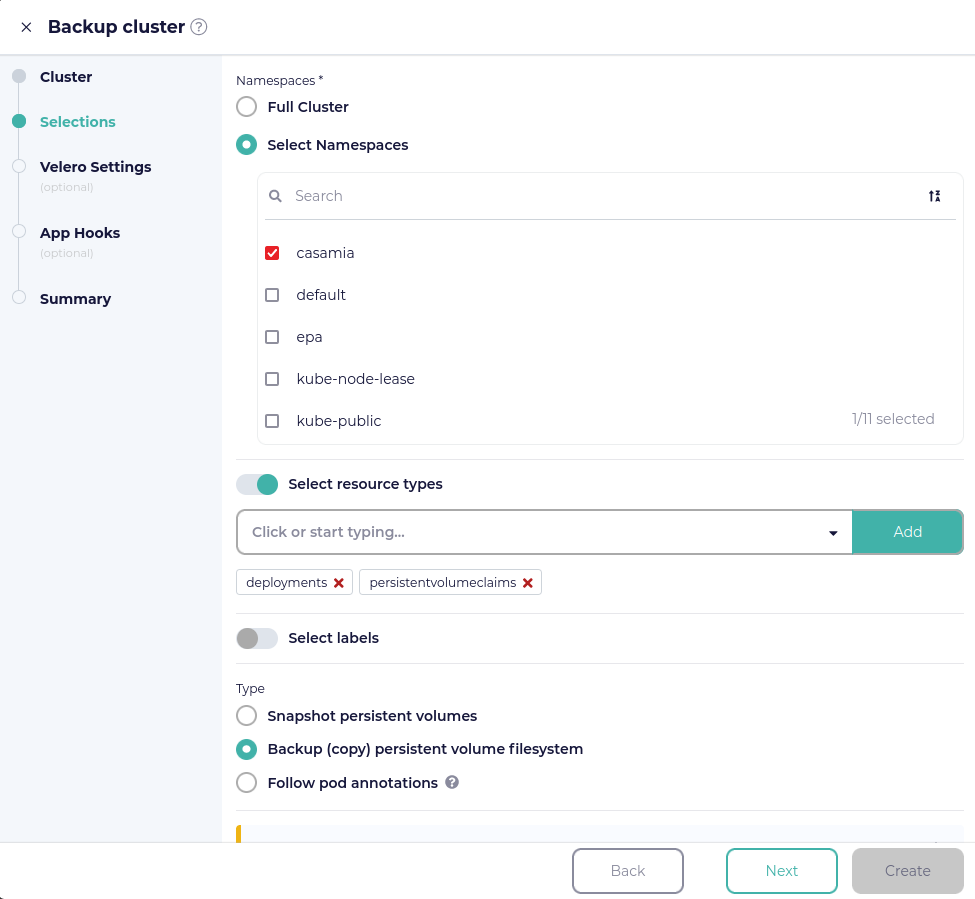
Task: Click the deployments tag label
Action: 286,583
